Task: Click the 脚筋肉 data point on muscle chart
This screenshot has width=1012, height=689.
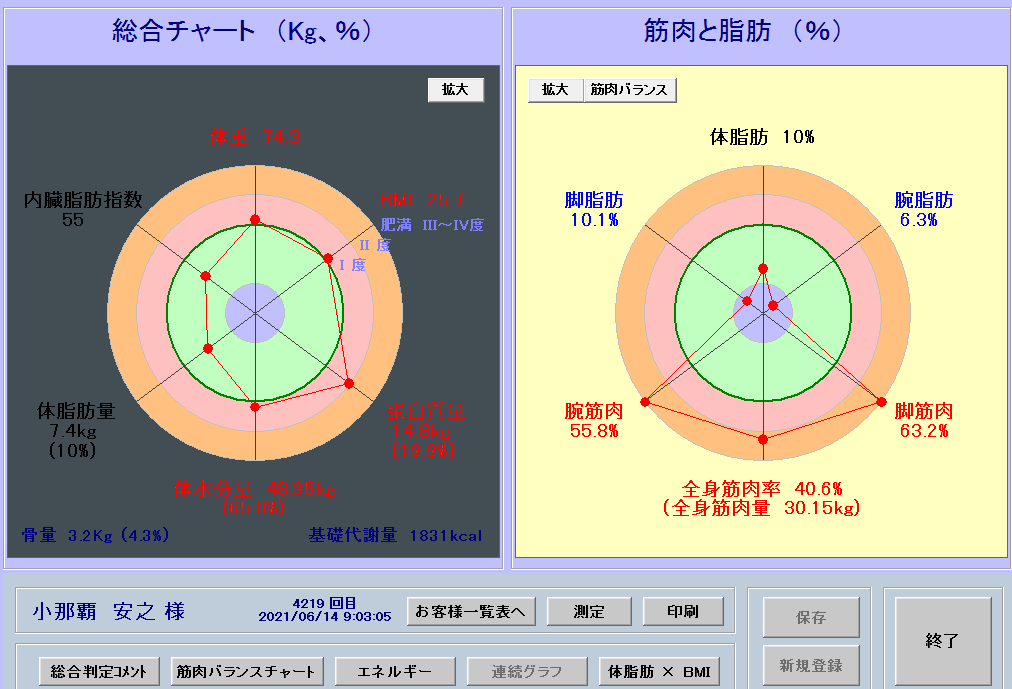Action: (x=882, y=402)
